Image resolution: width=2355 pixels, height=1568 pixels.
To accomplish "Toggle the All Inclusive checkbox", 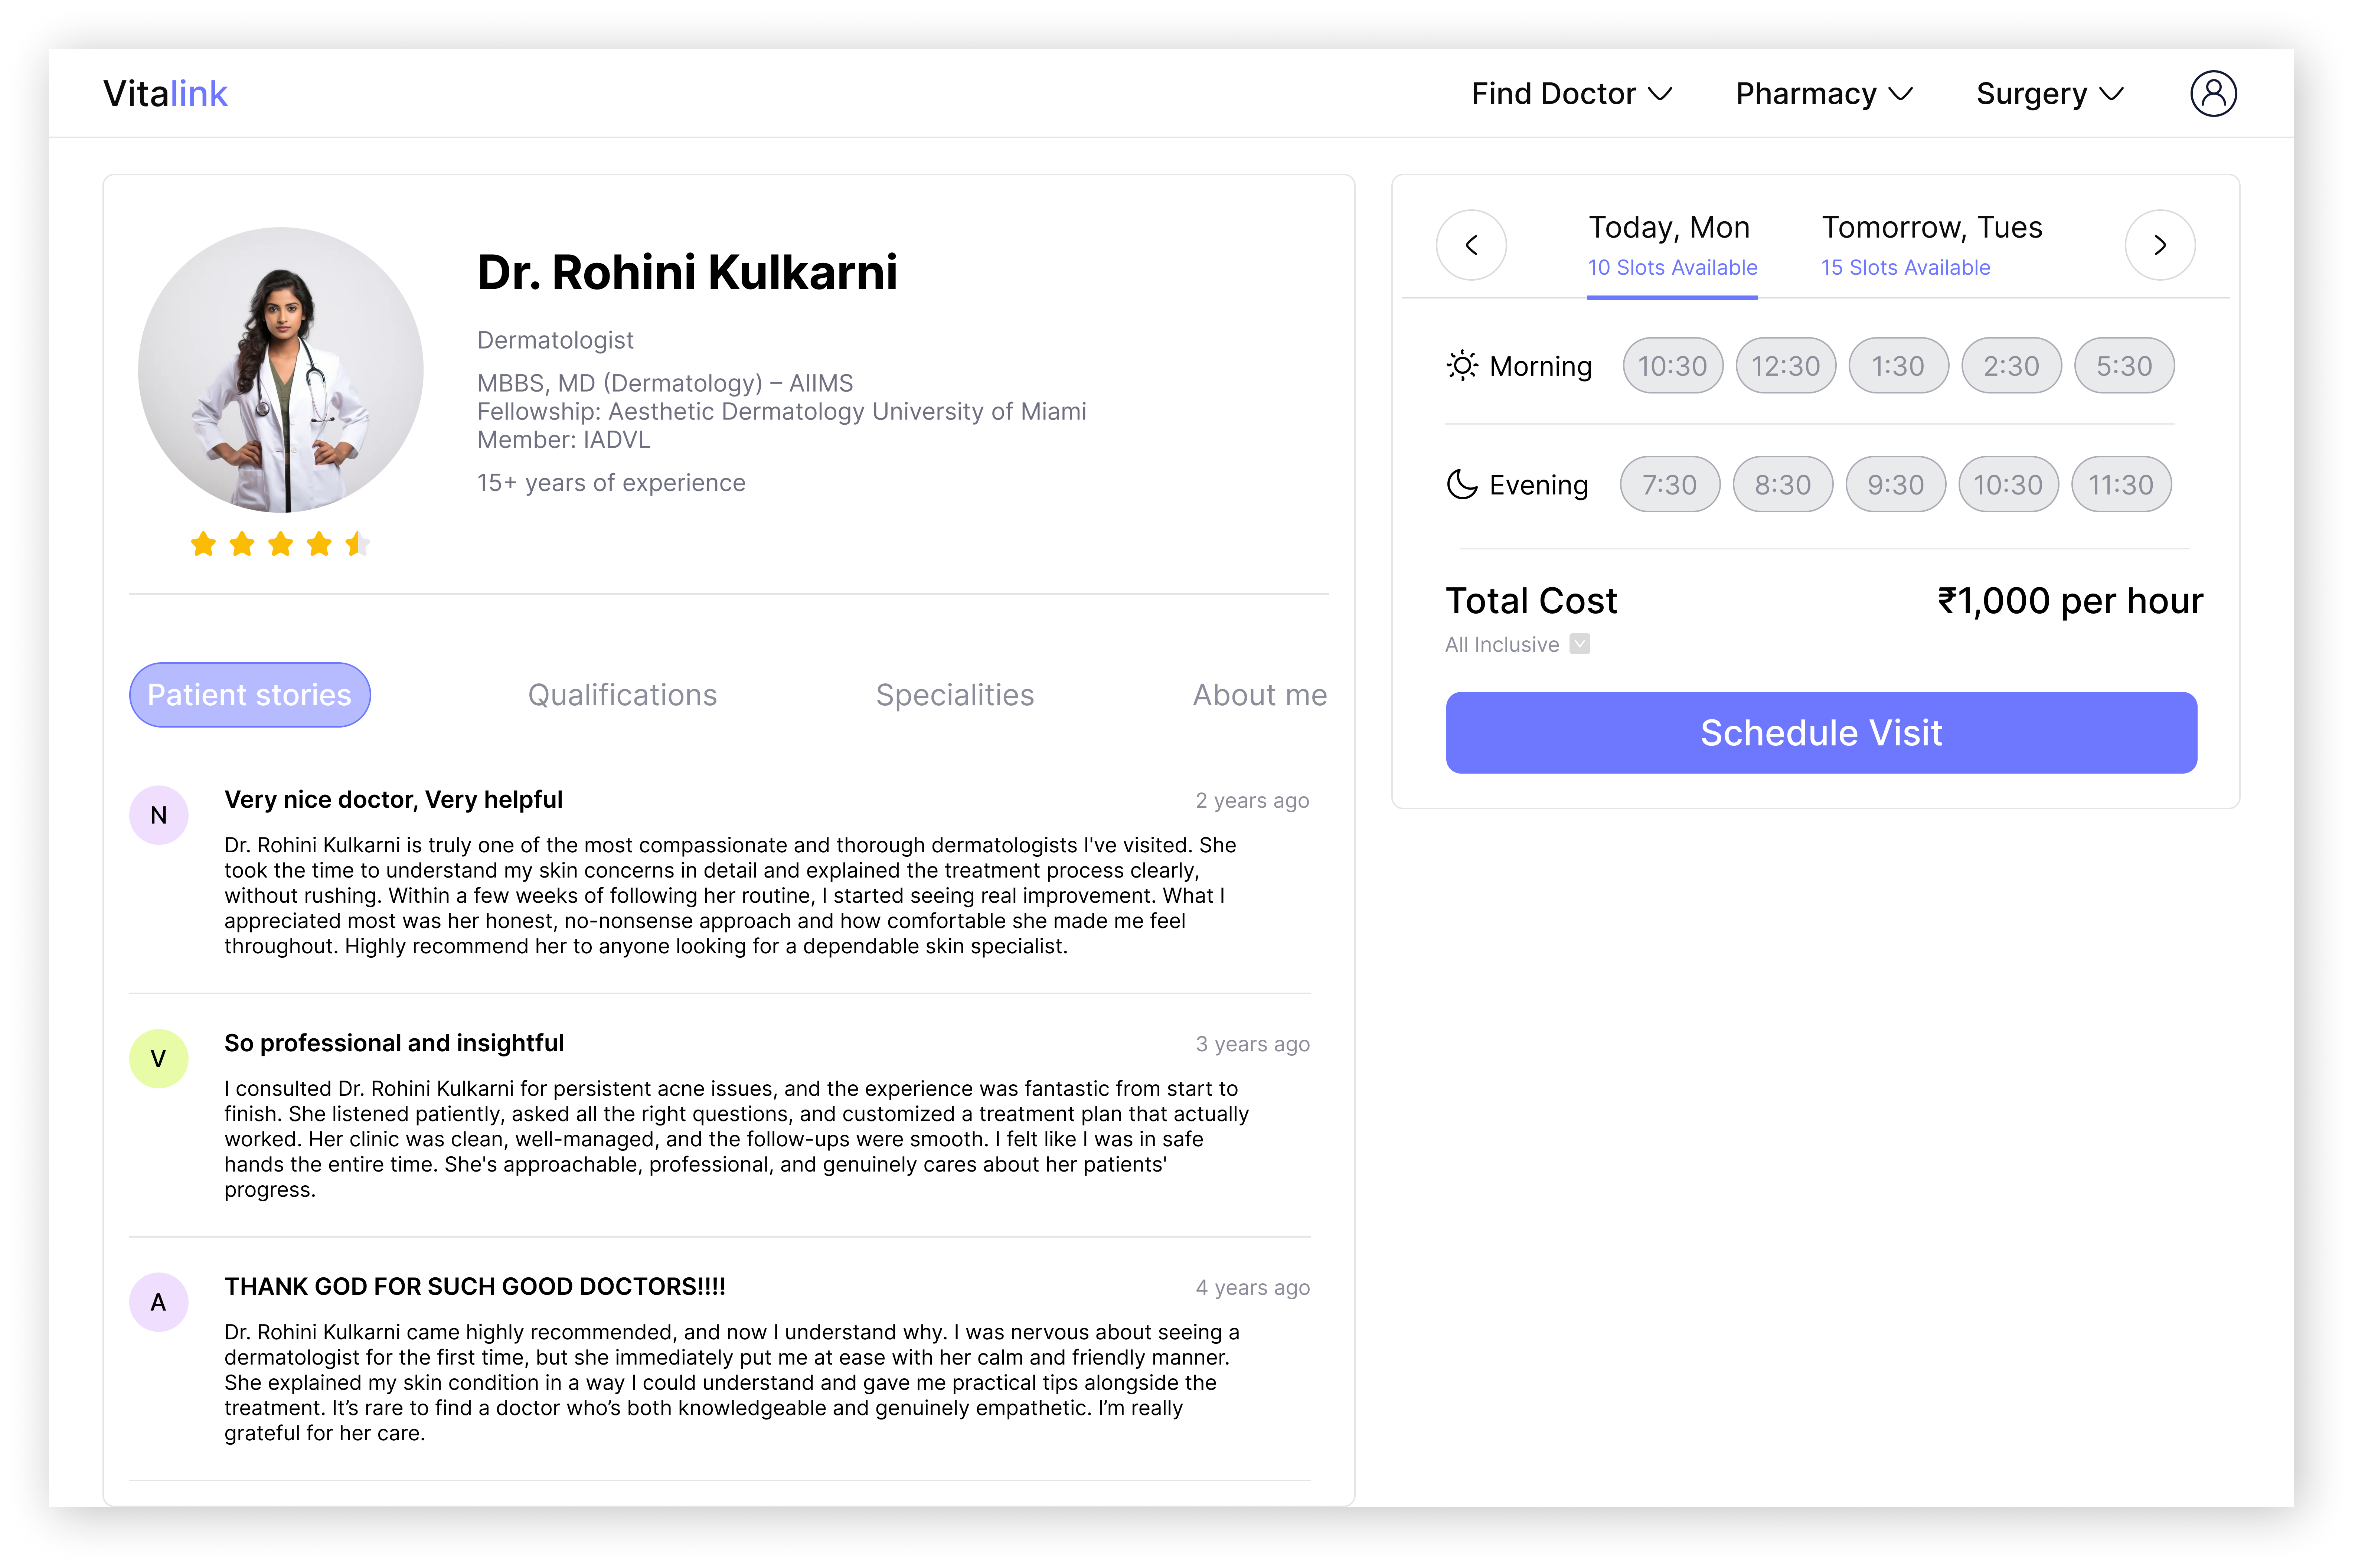I will tap(1580, 644).
